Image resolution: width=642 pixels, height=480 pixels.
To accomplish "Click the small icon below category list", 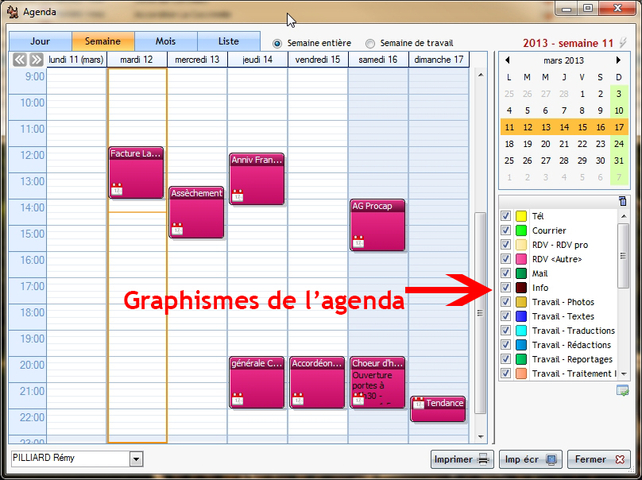I will coord(622,389).
